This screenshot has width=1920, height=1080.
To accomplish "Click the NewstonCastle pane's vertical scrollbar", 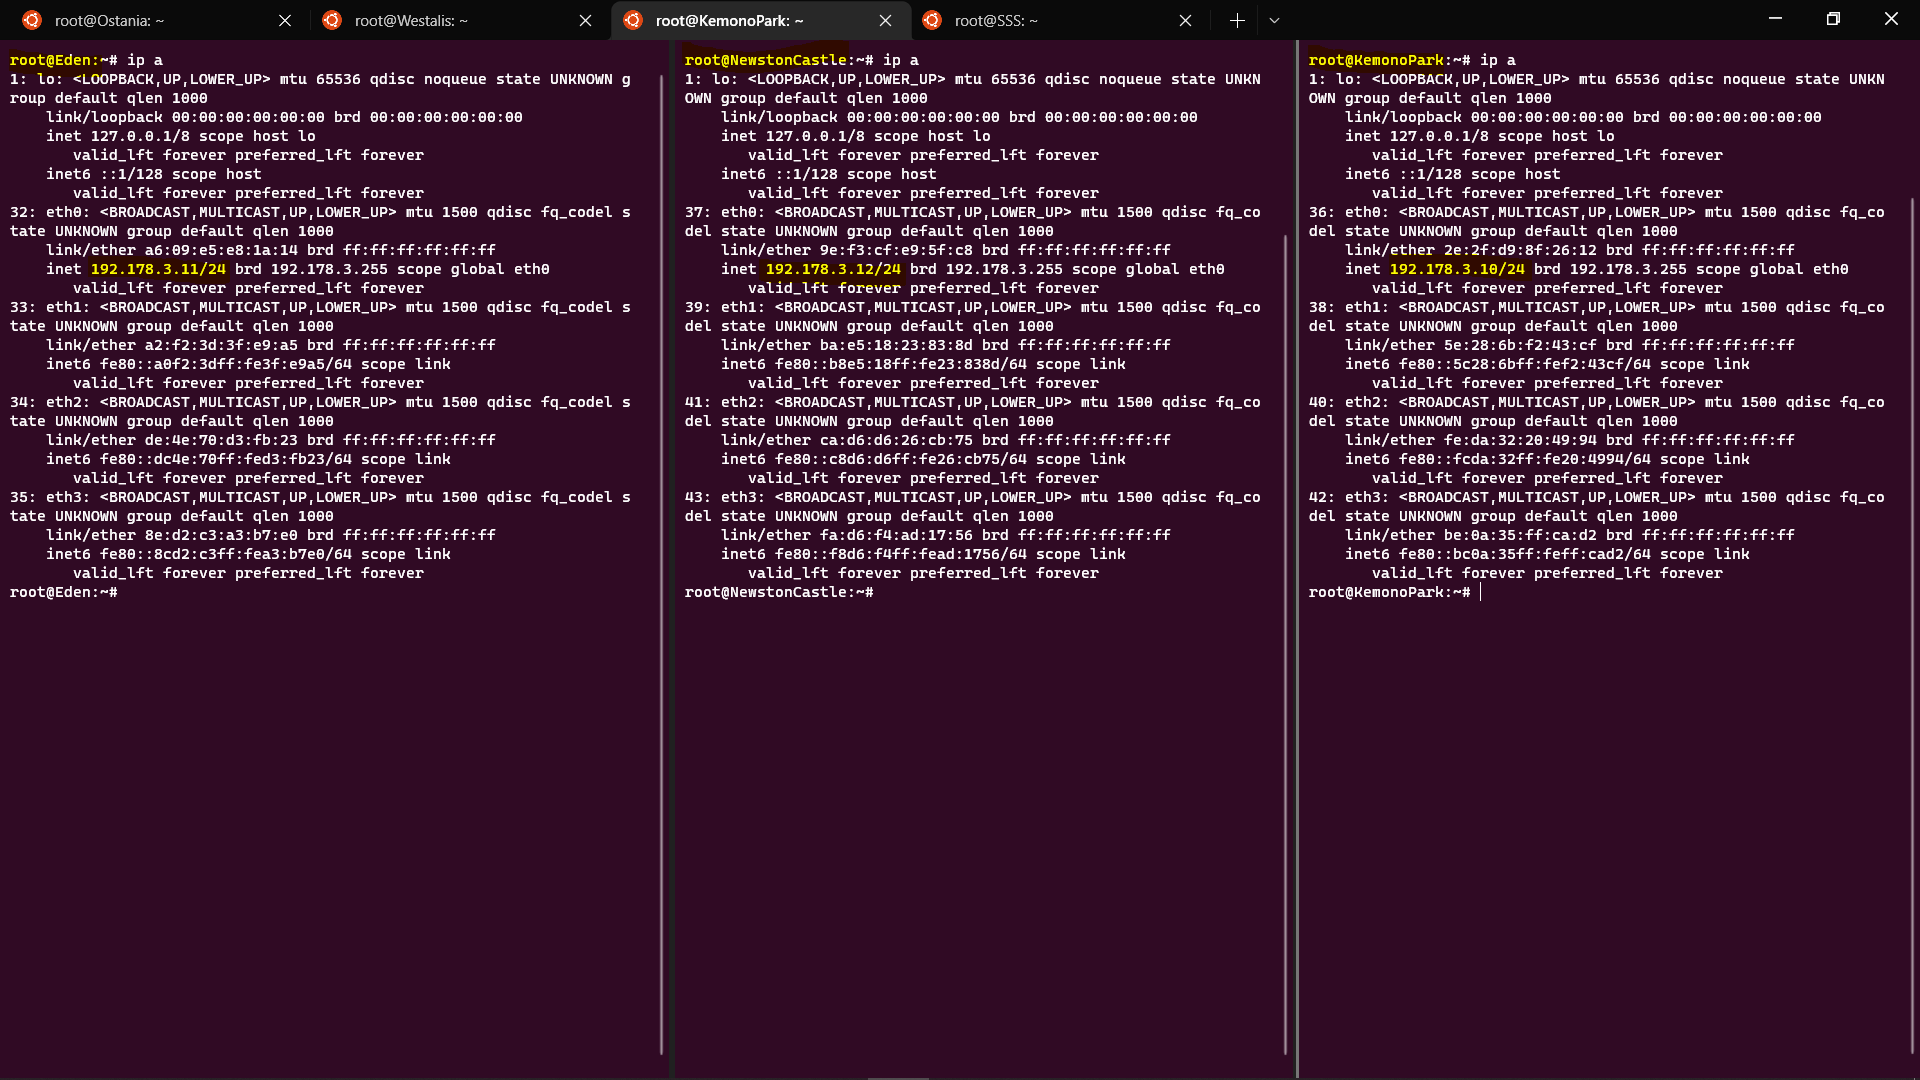I will 1285,640.
